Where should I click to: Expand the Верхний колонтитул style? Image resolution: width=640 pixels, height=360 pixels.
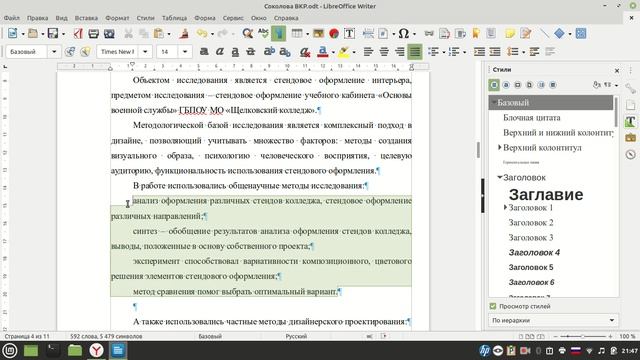coord(500,147)
